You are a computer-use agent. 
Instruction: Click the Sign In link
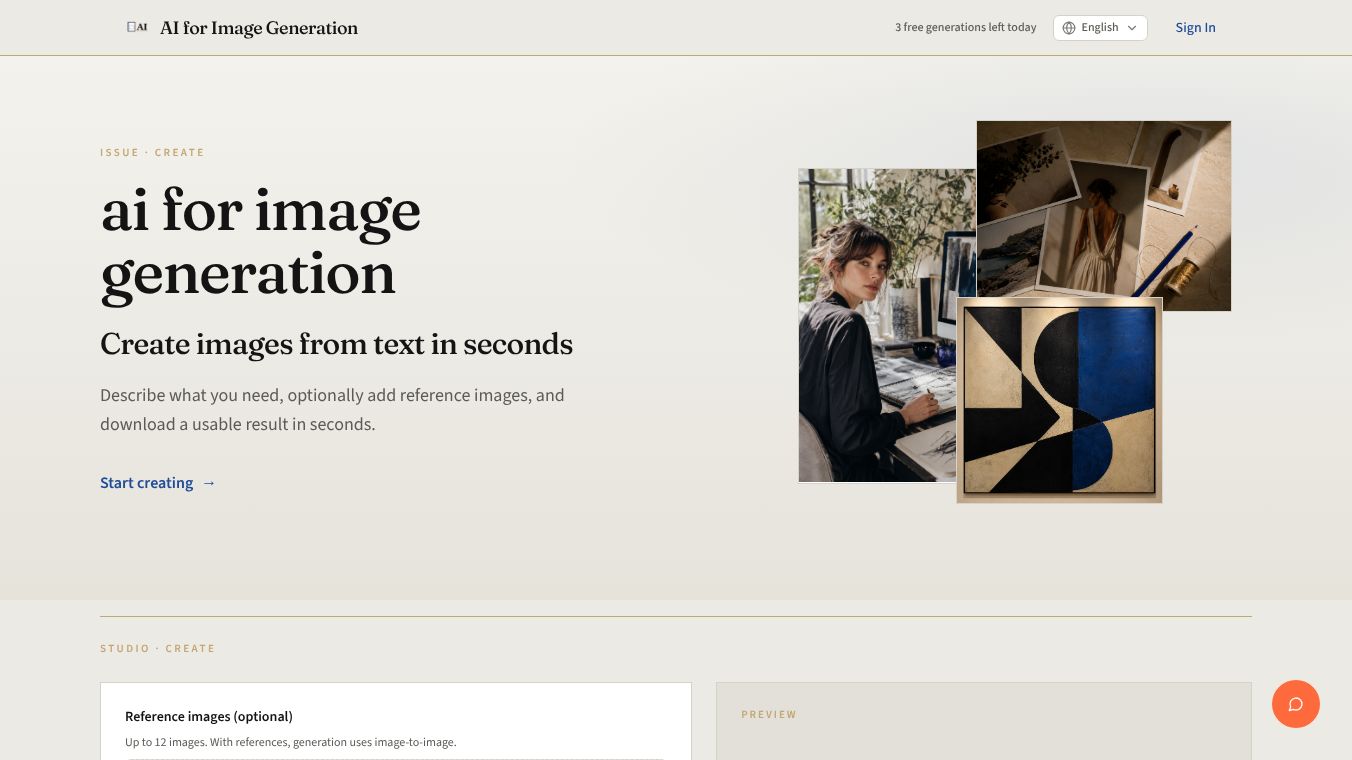tap(1195, 28)
